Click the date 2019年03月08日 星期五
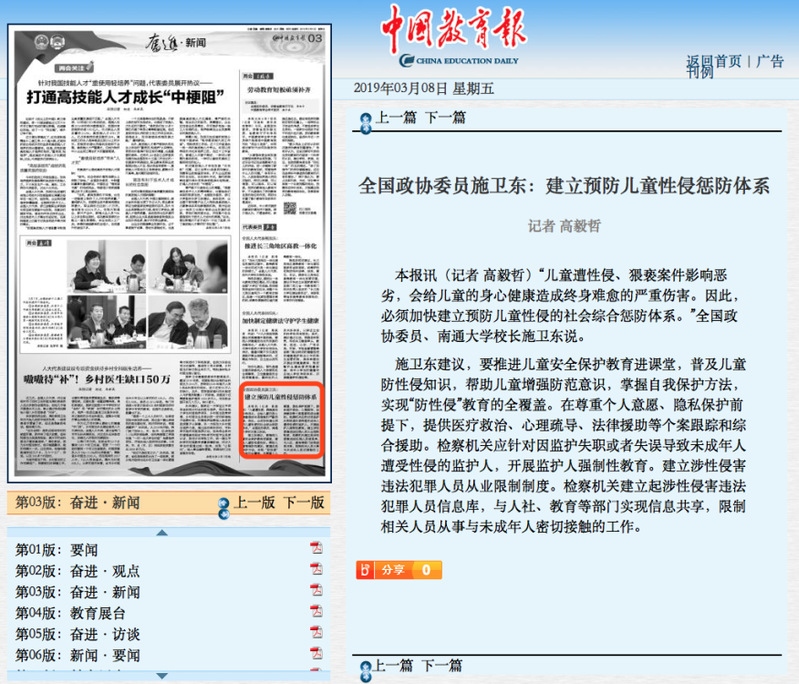This screenshot has height=684, width=799. tap(423, 88)
